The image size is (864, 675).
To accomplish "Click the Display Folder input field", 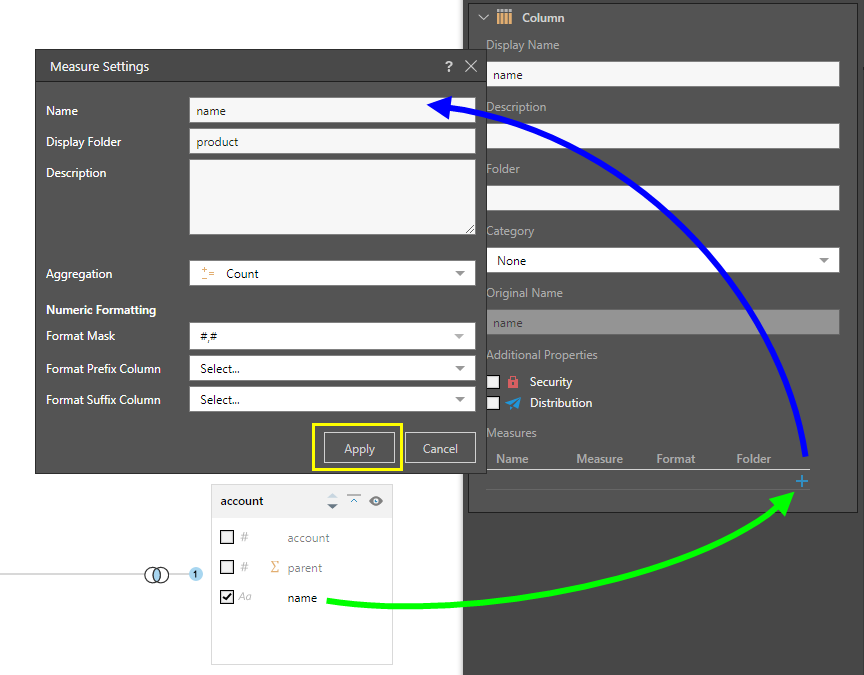I will click(x=332, y=142).
